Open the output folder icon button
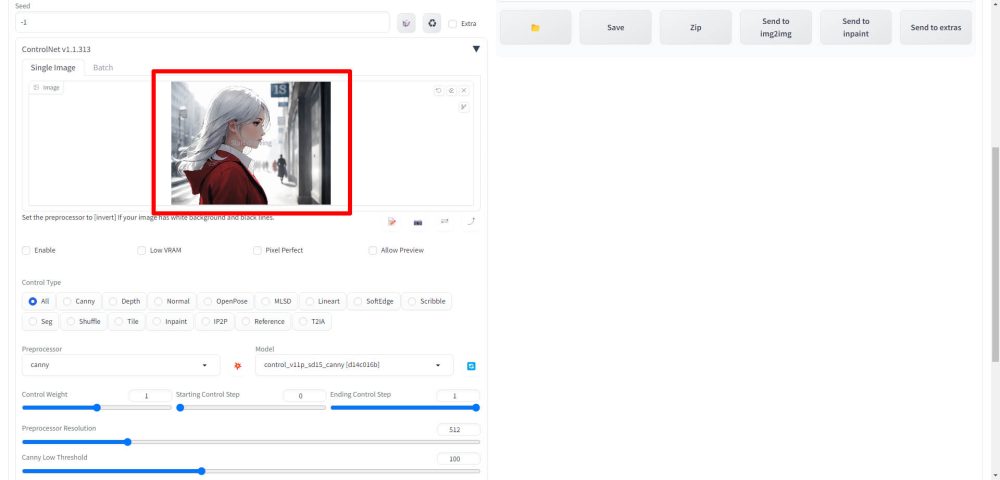Viewport: 1000px width, 480px height. point(535,27)
